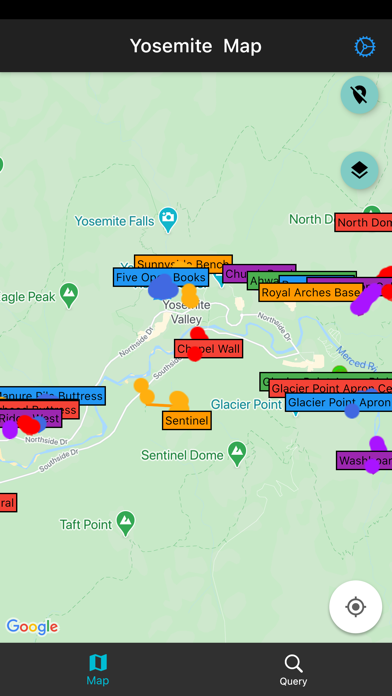Select the Royal Arches Base label
Screen dimensions: 392x696
click(311, 293)
